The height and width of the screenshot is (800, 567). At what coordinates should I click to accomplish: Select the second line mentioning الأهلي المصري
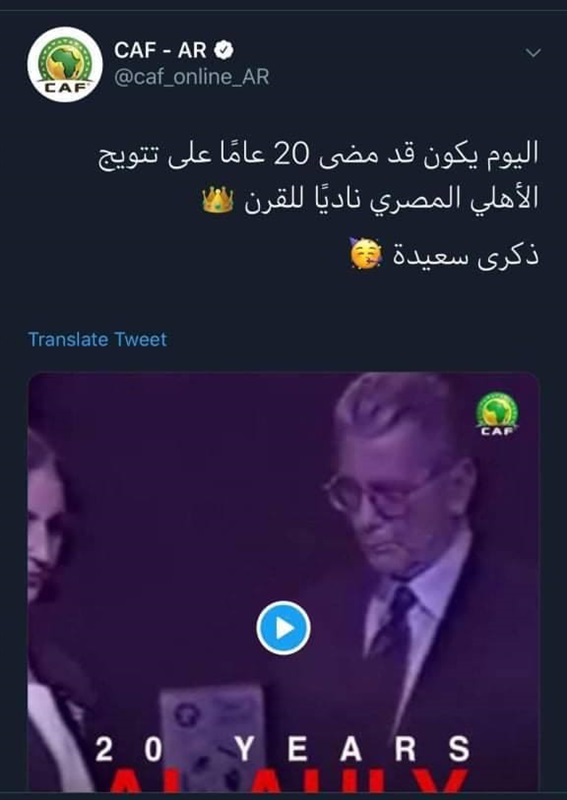pos(371,201)
